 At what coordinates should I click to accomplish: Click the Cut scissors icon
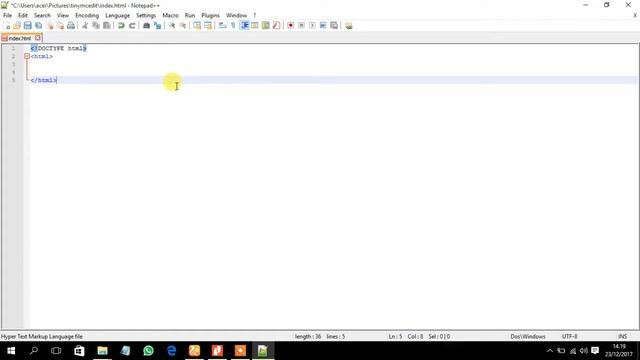pos(85,26)
